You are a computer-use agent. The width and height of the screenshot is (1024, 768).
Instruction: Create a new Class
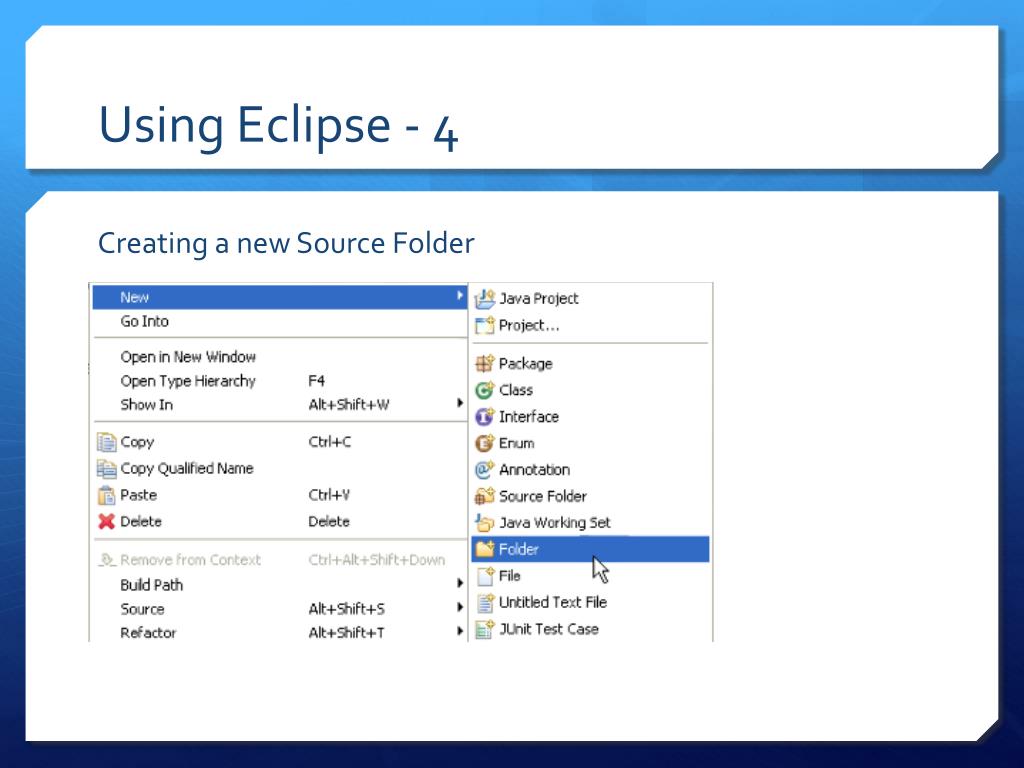tap(590, 390)
